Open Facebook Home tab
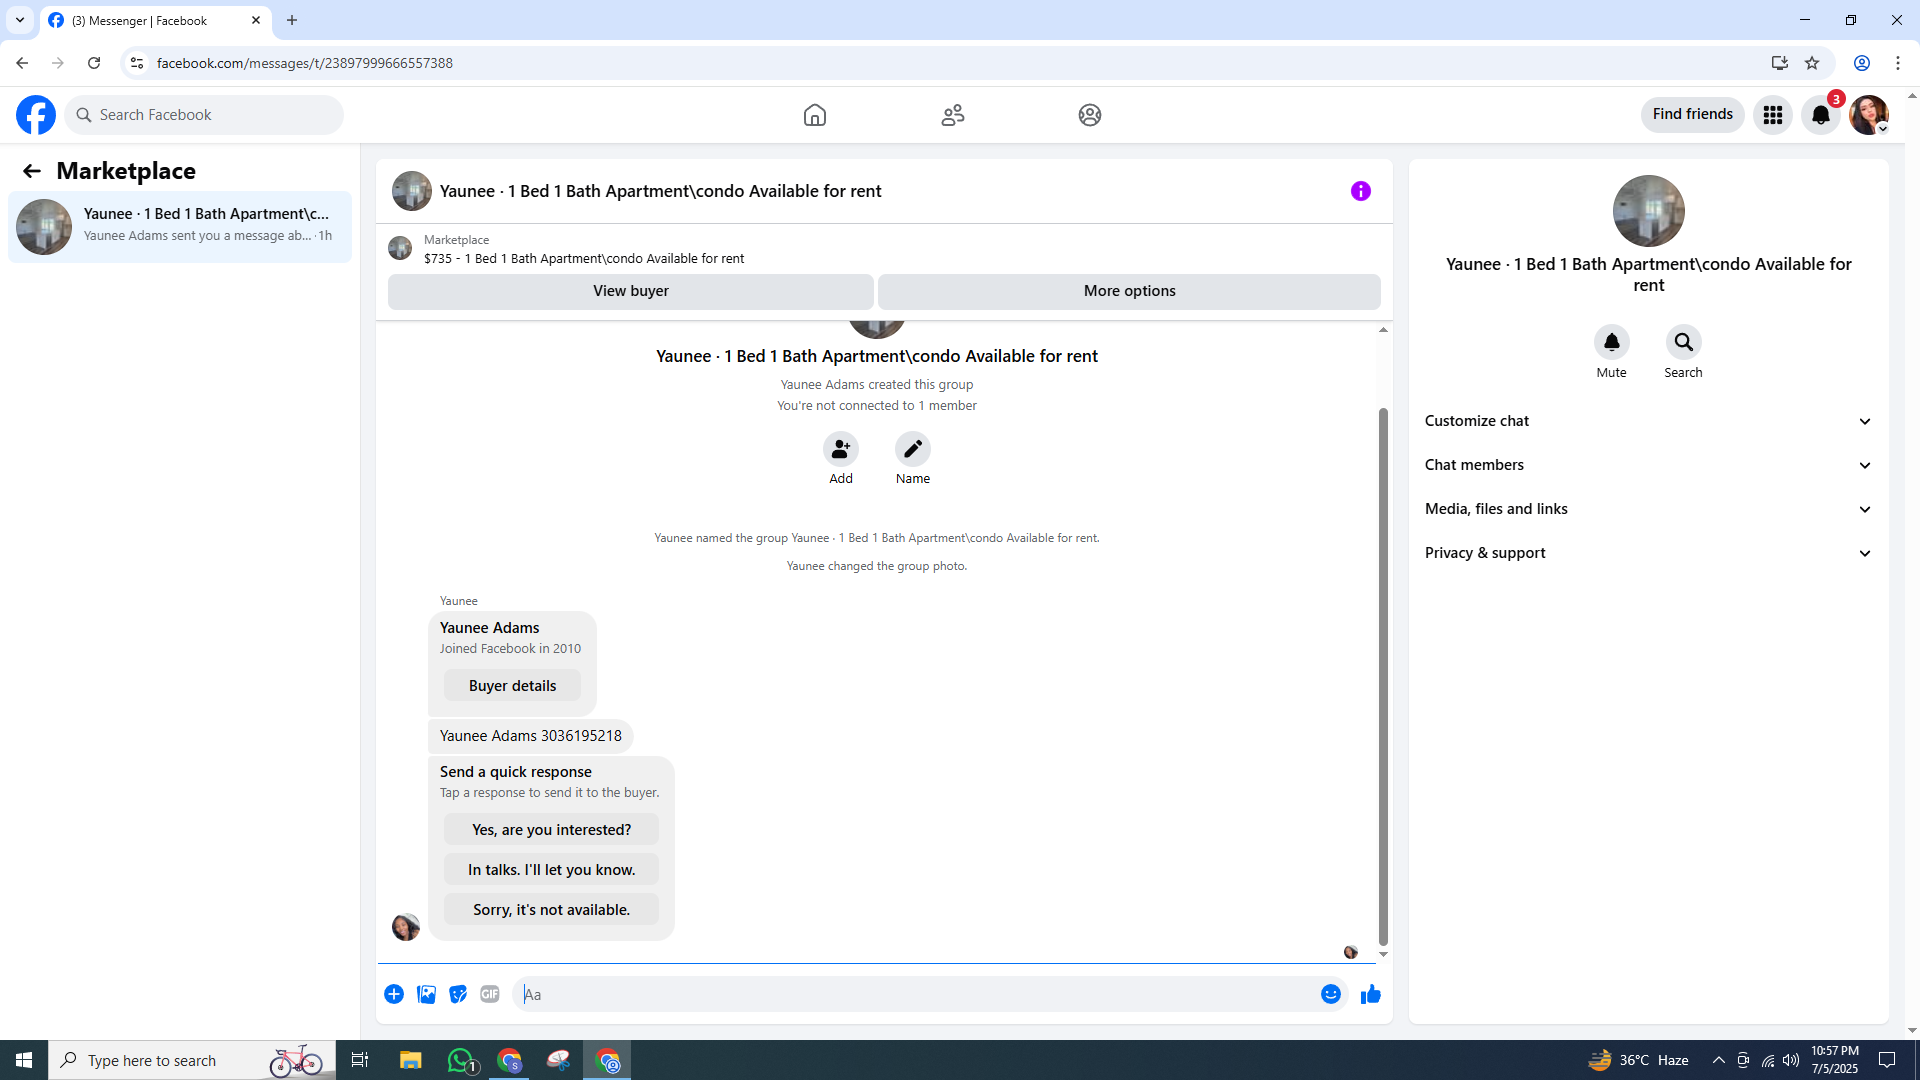 (814, 115)
